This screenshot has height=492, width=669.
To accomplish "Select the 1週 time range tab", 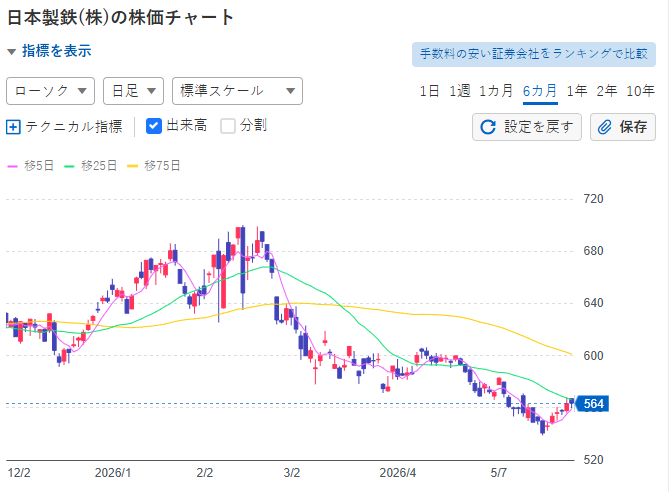I will (460, 91).
